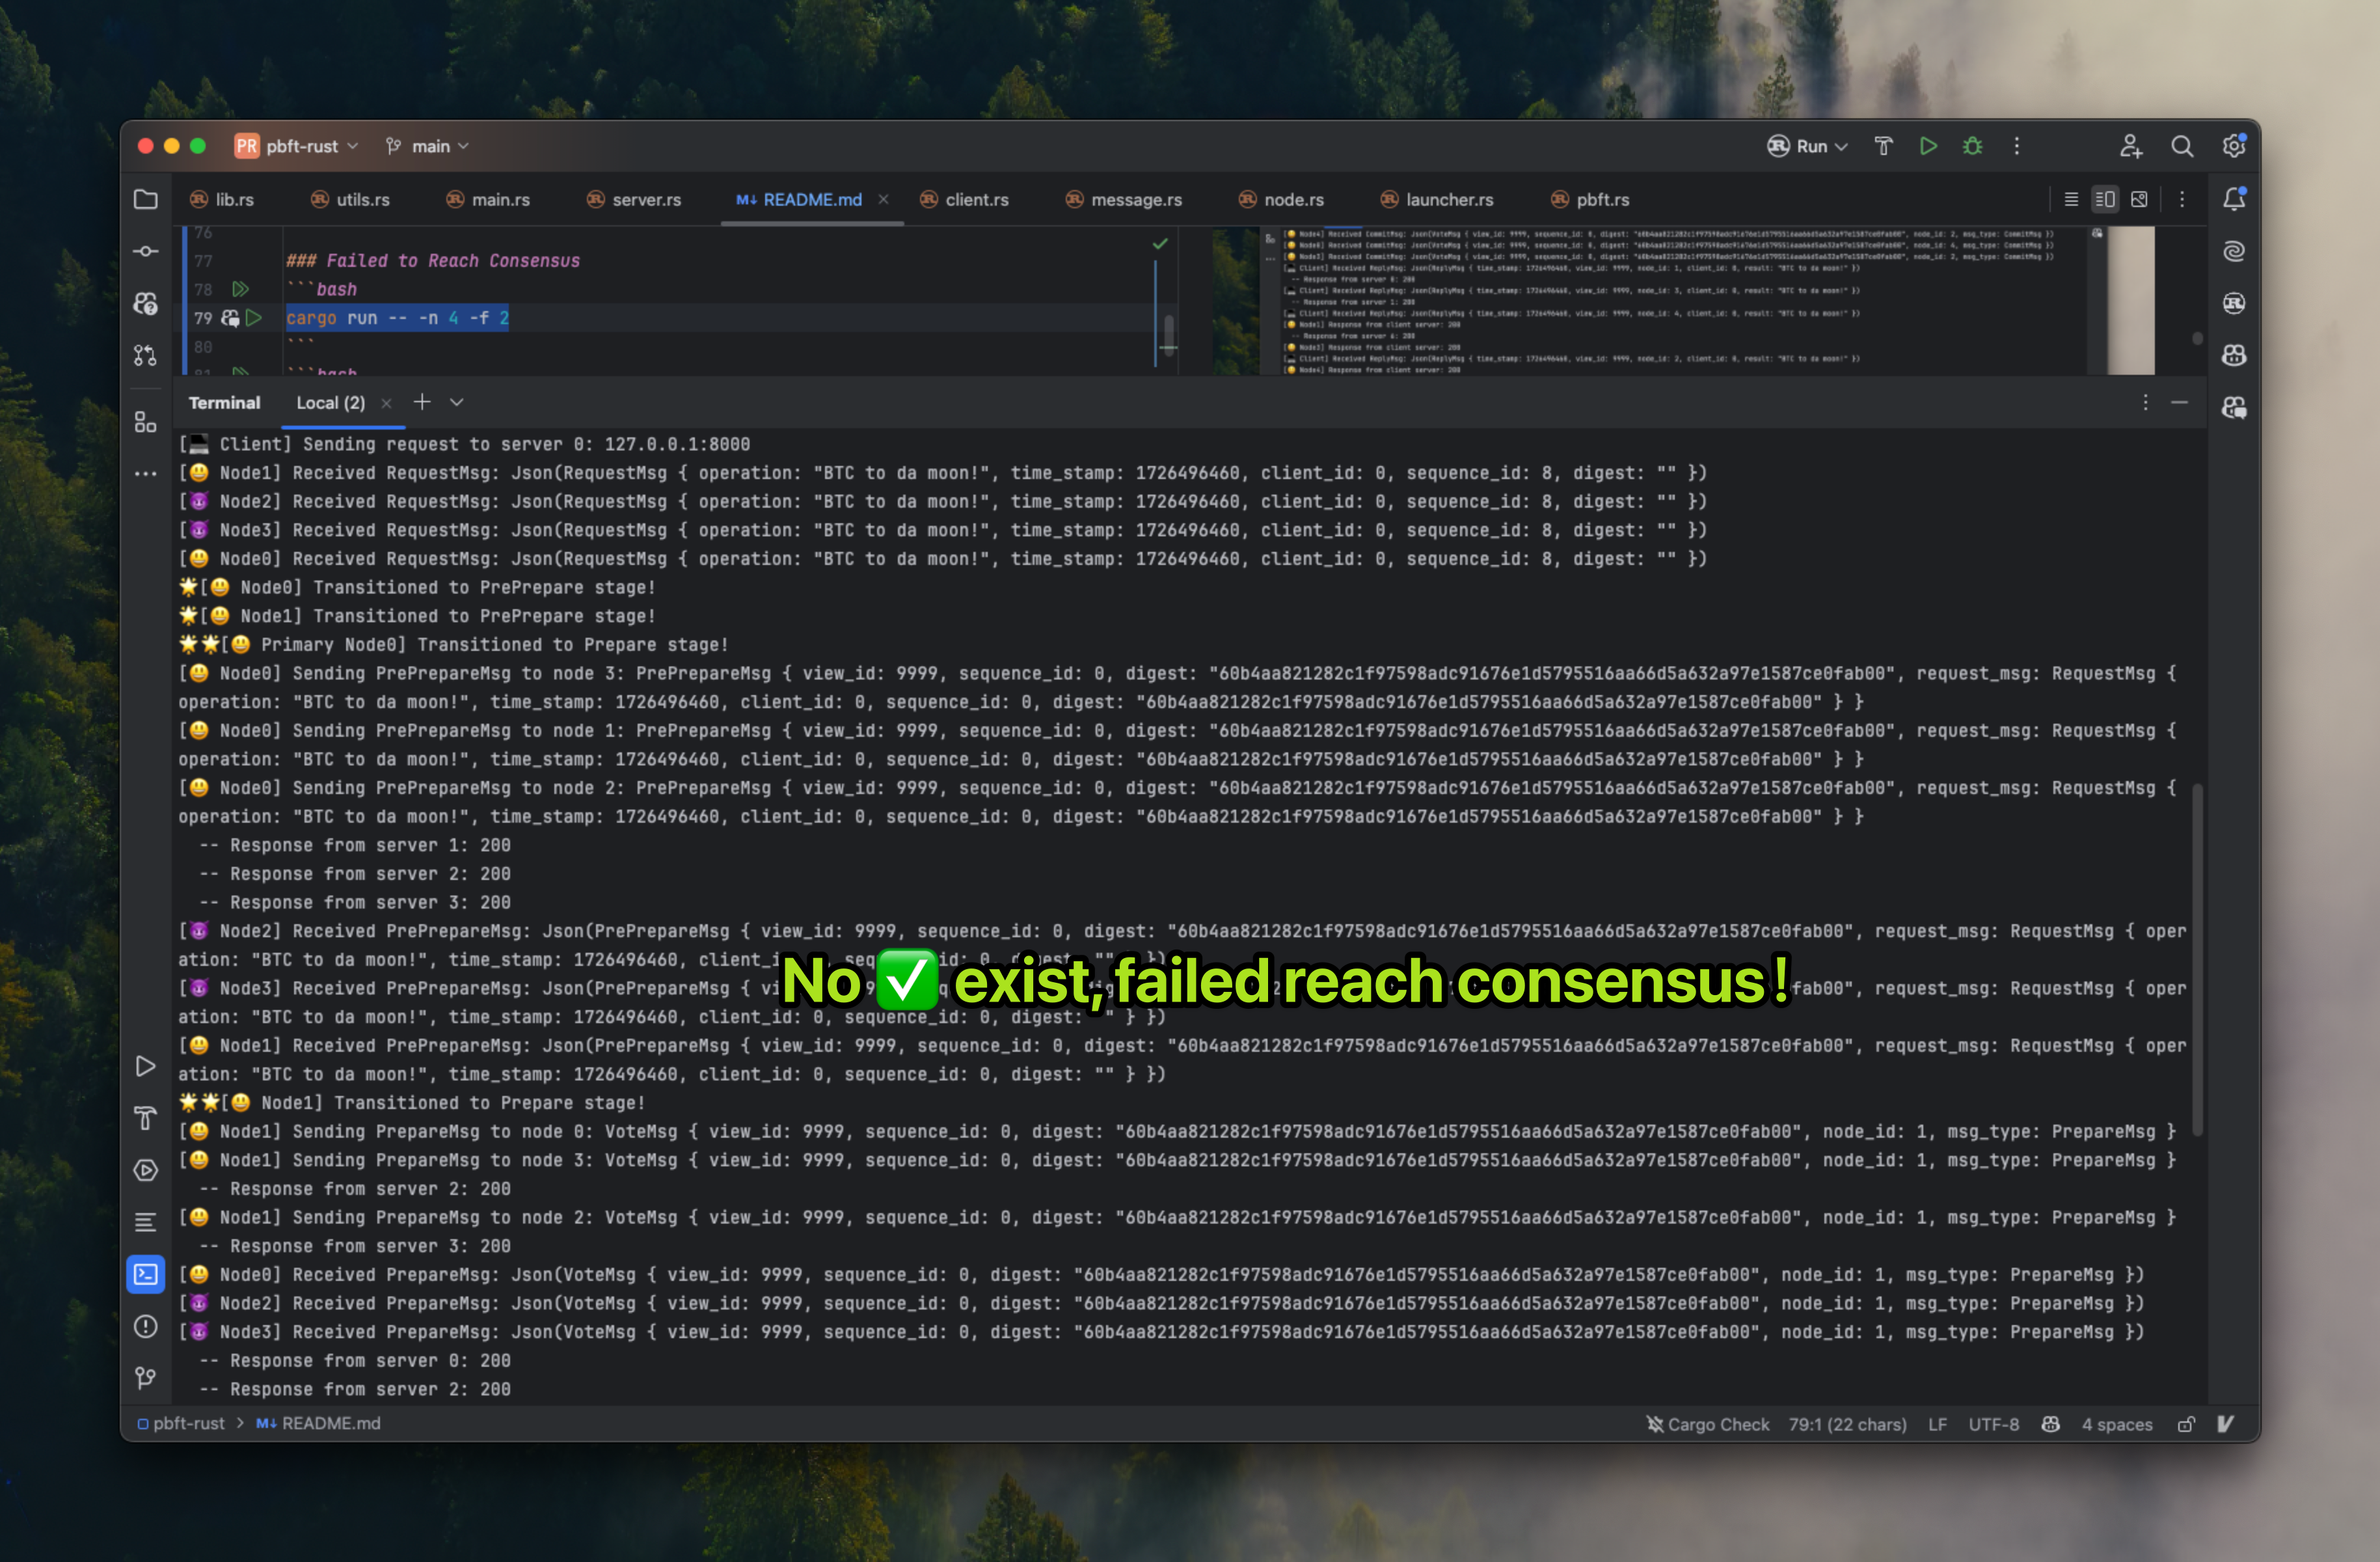This screenshot has width=2380, height=1562.
Task: Select the Local (2) terminal tab
Action: (x=330, y=402)
